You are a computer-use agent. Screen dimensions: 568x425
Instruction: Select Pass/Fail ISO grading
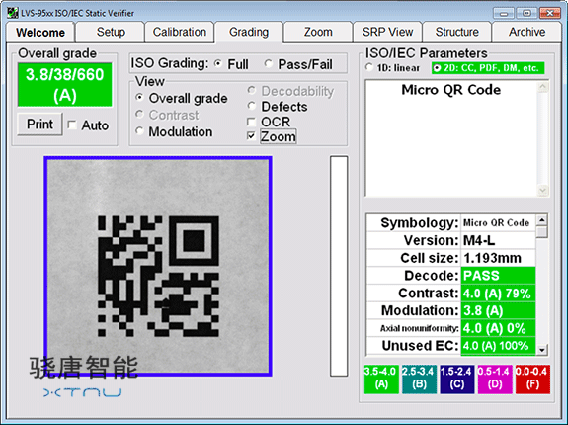[x=268, y=64]
